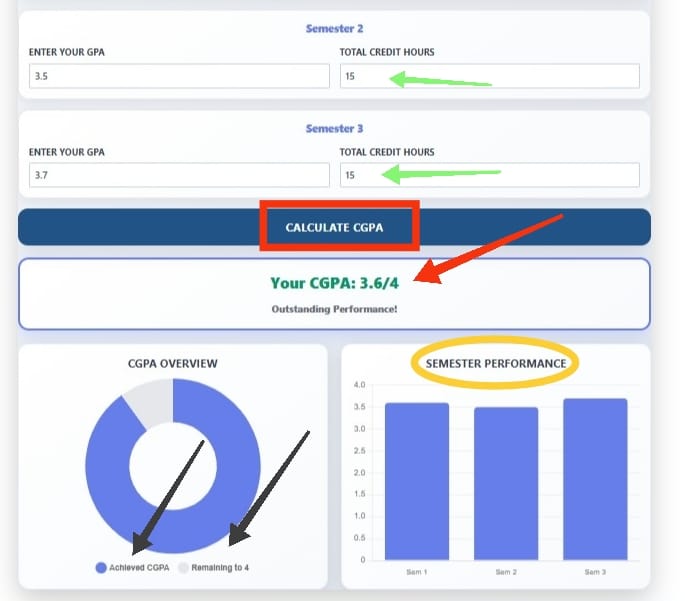Viewport: 685px width, 601px height.
Task: Select the Sem 3 bar in the chart
Action: 595,478
